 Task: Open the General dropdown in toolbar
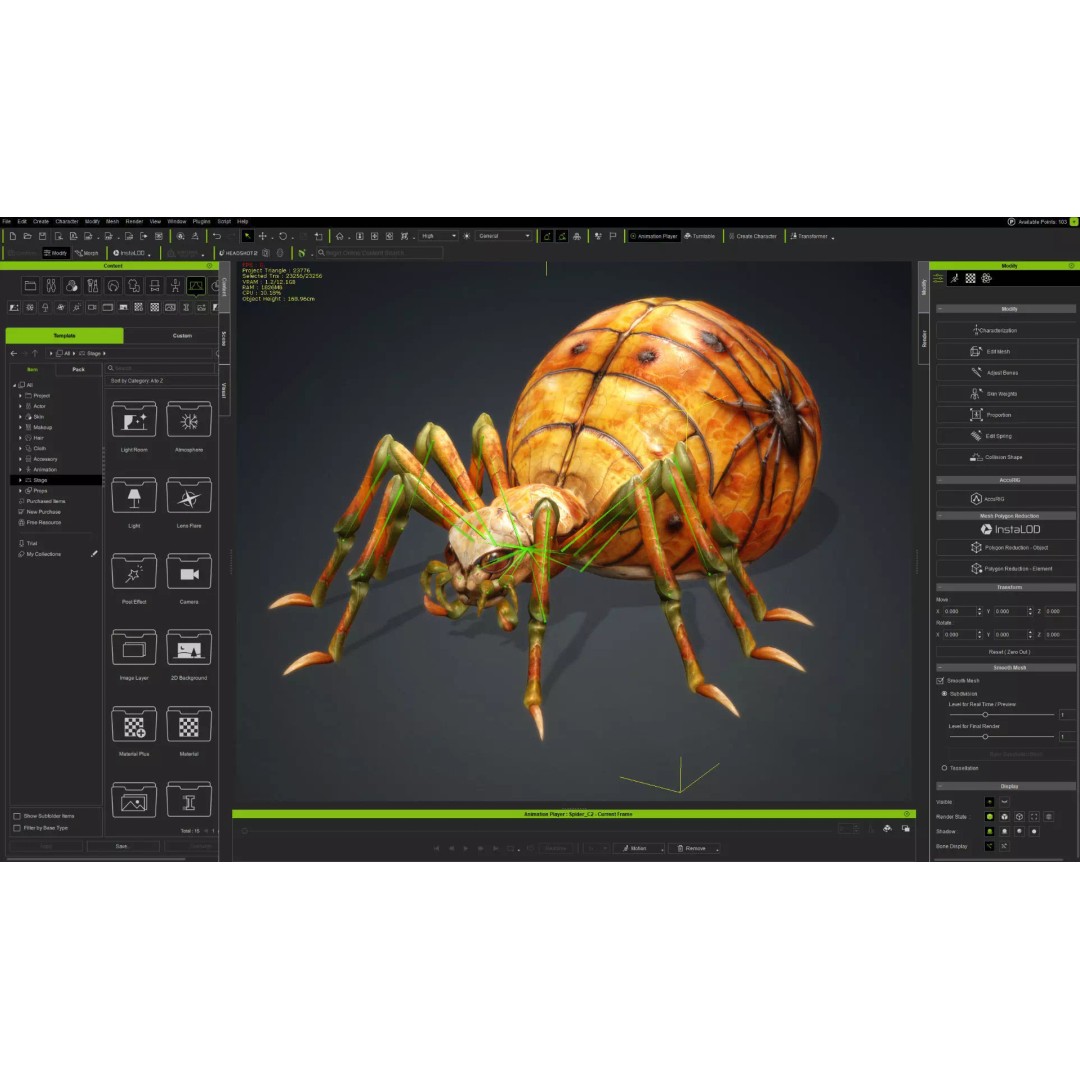(504, 236)
